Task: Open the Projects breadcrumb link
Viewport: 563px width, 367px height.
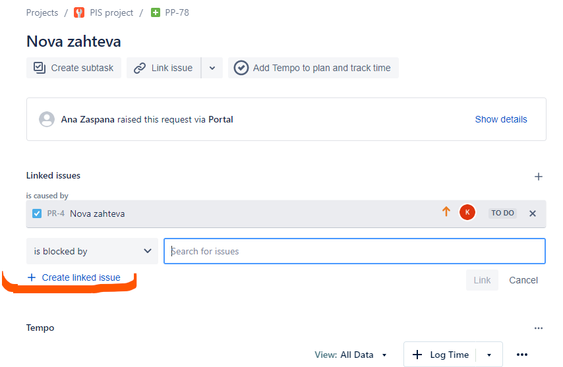Action: 42,13
